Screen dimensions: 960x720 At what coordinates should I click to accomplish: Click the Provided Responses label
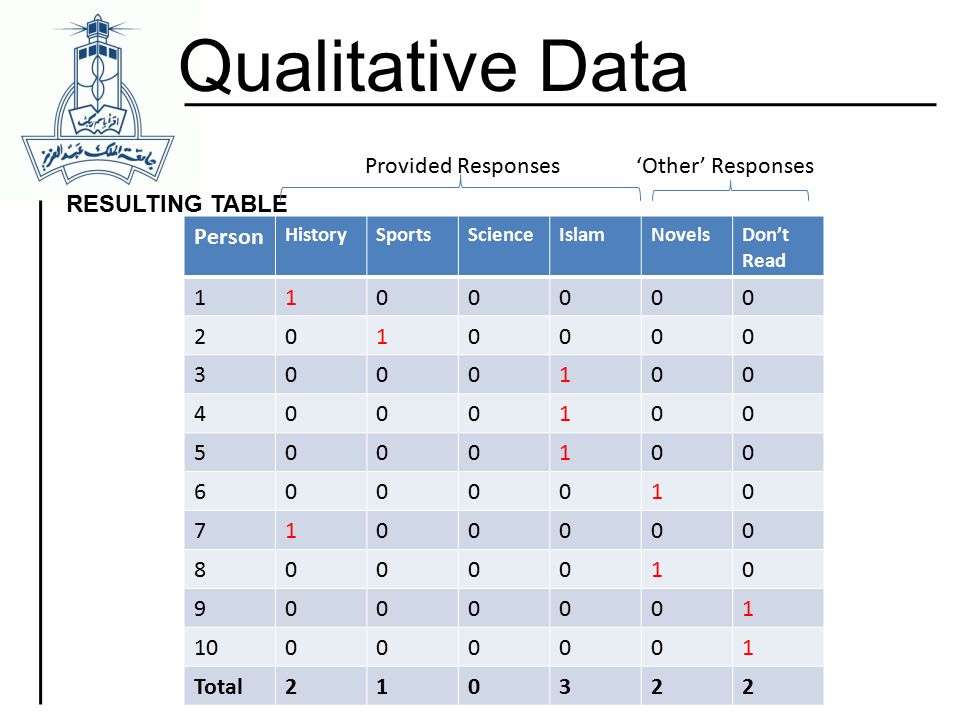tap(462, 166)
